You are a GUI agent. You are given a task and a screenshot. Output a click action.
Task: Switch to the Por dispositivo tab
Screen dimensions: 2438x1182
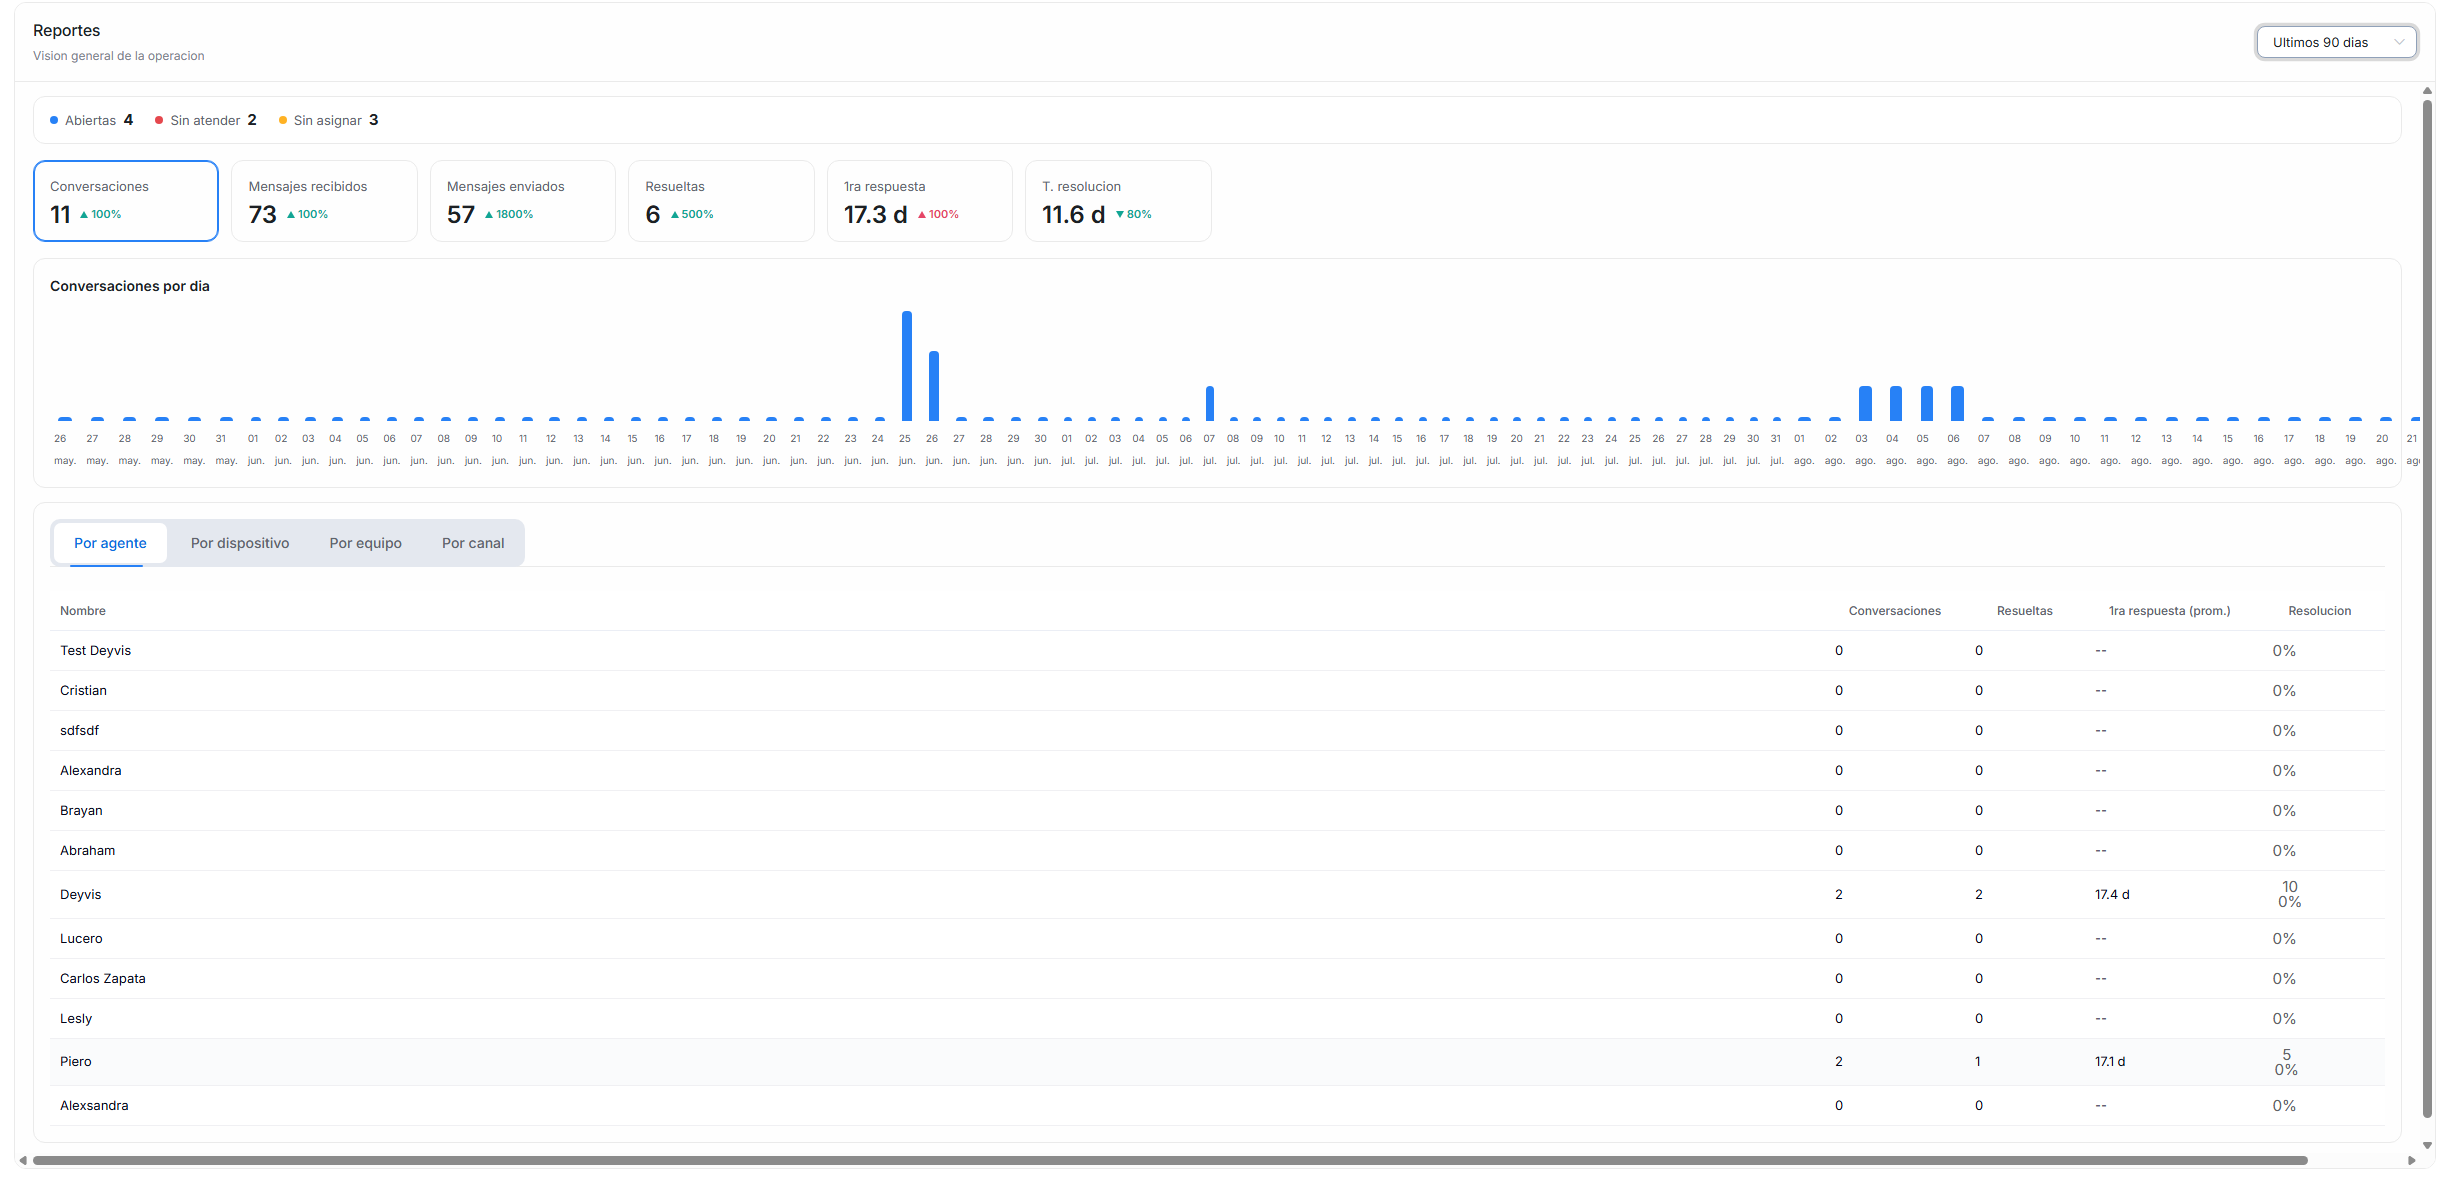click(x=240, y=543)
